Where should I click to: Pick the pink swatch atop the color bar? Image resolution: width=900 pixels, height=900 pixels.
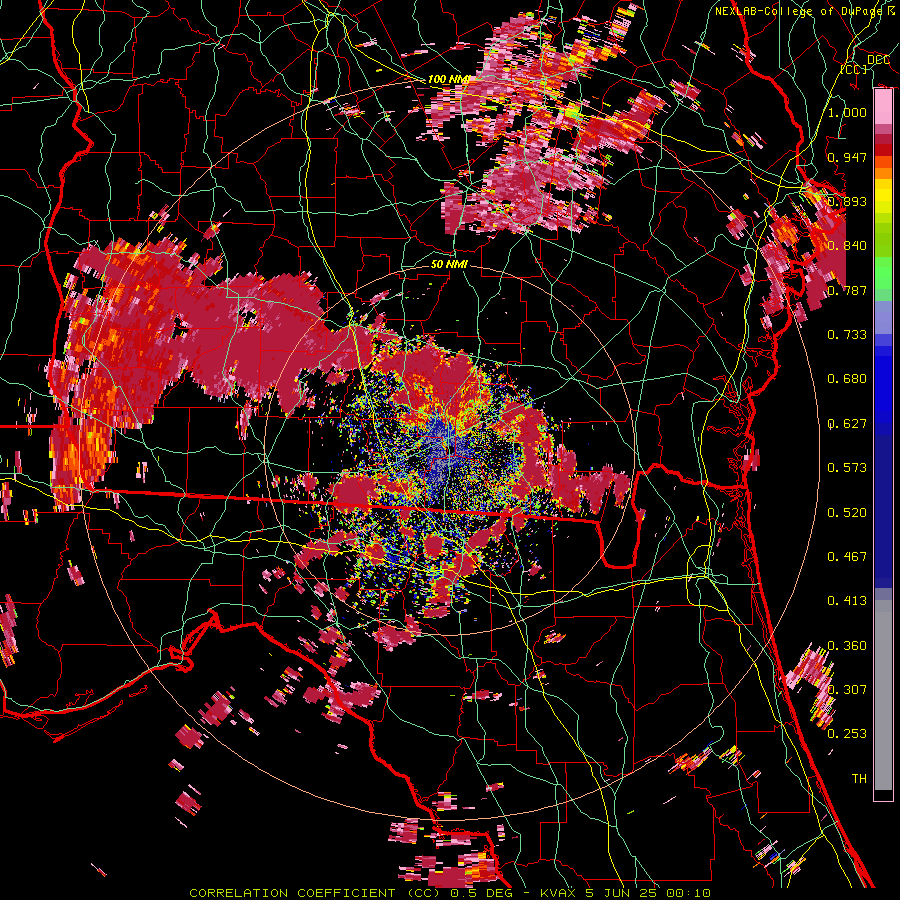click(x=883, y=107)
